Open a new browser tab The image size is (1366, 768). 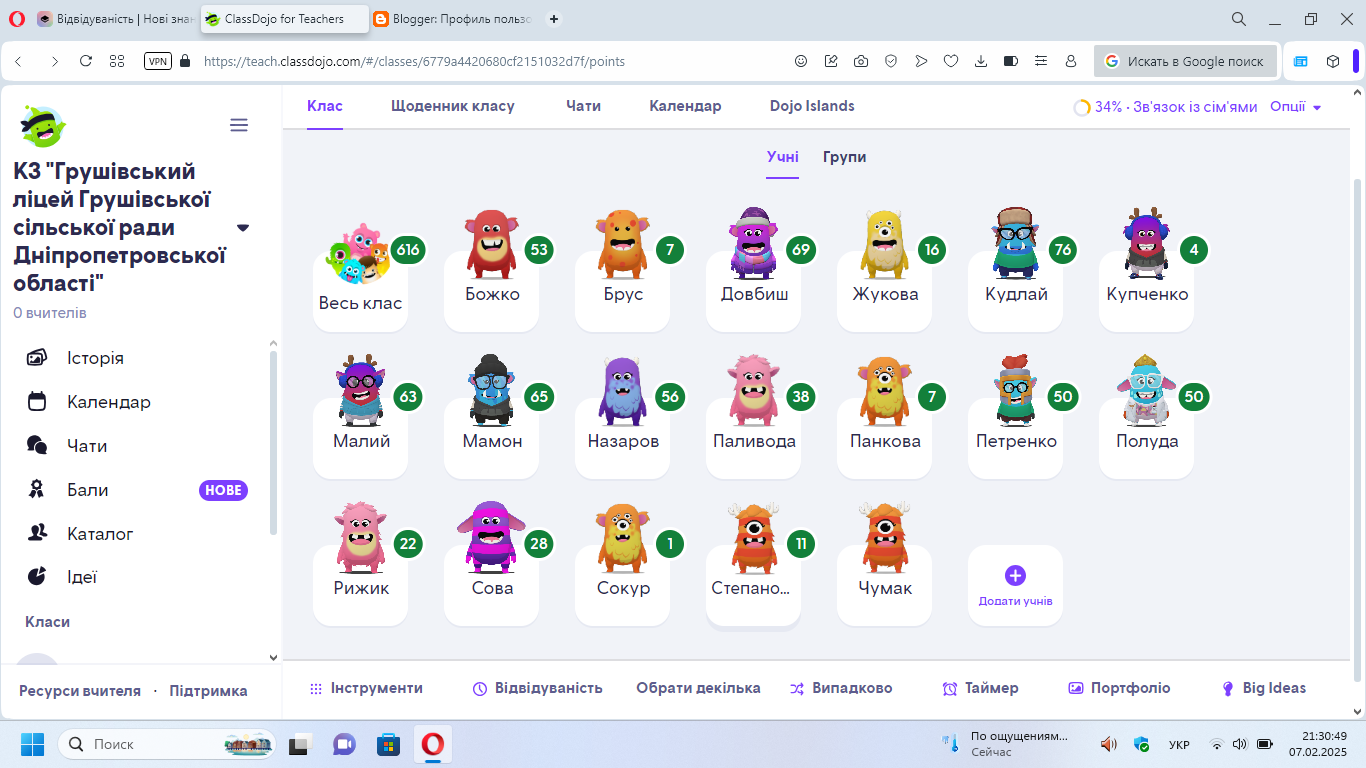coord(554,19)
